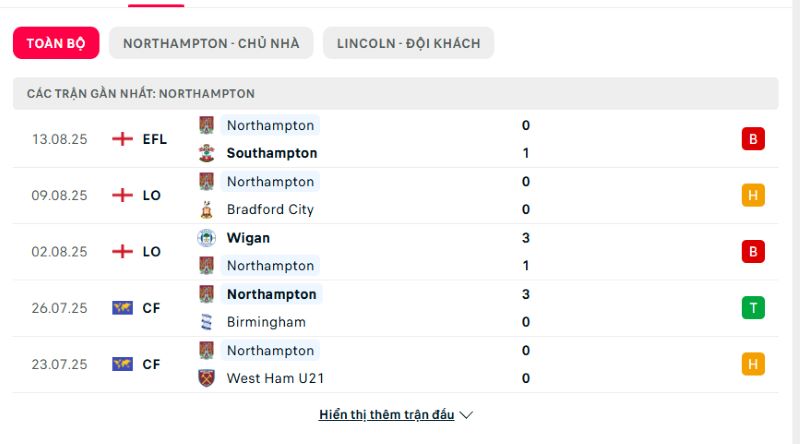Screen dimensions: 800x444
Task: Switch to Northampton - Chủ Nhà tab
Action: (x=211, y=43)
